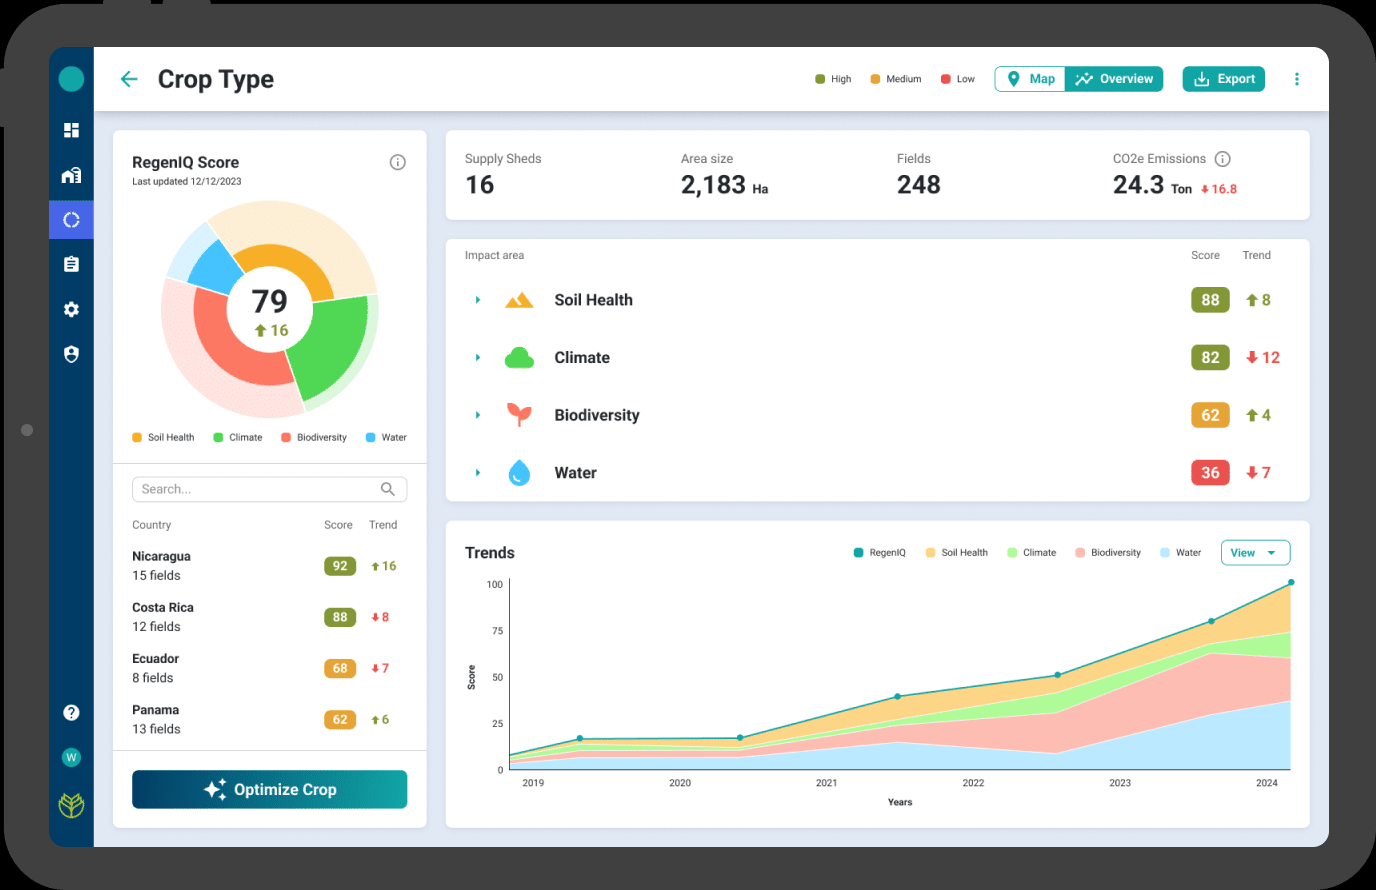Click the W user avatar in sidebar
Image resolution: width=1376 pixels, height=890 pixels.
click(71, 757)
